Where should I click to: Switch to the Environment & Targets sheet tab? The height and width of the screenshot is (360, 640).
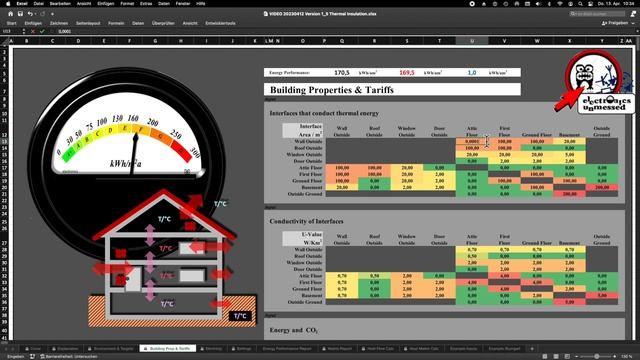click(111, 349)
